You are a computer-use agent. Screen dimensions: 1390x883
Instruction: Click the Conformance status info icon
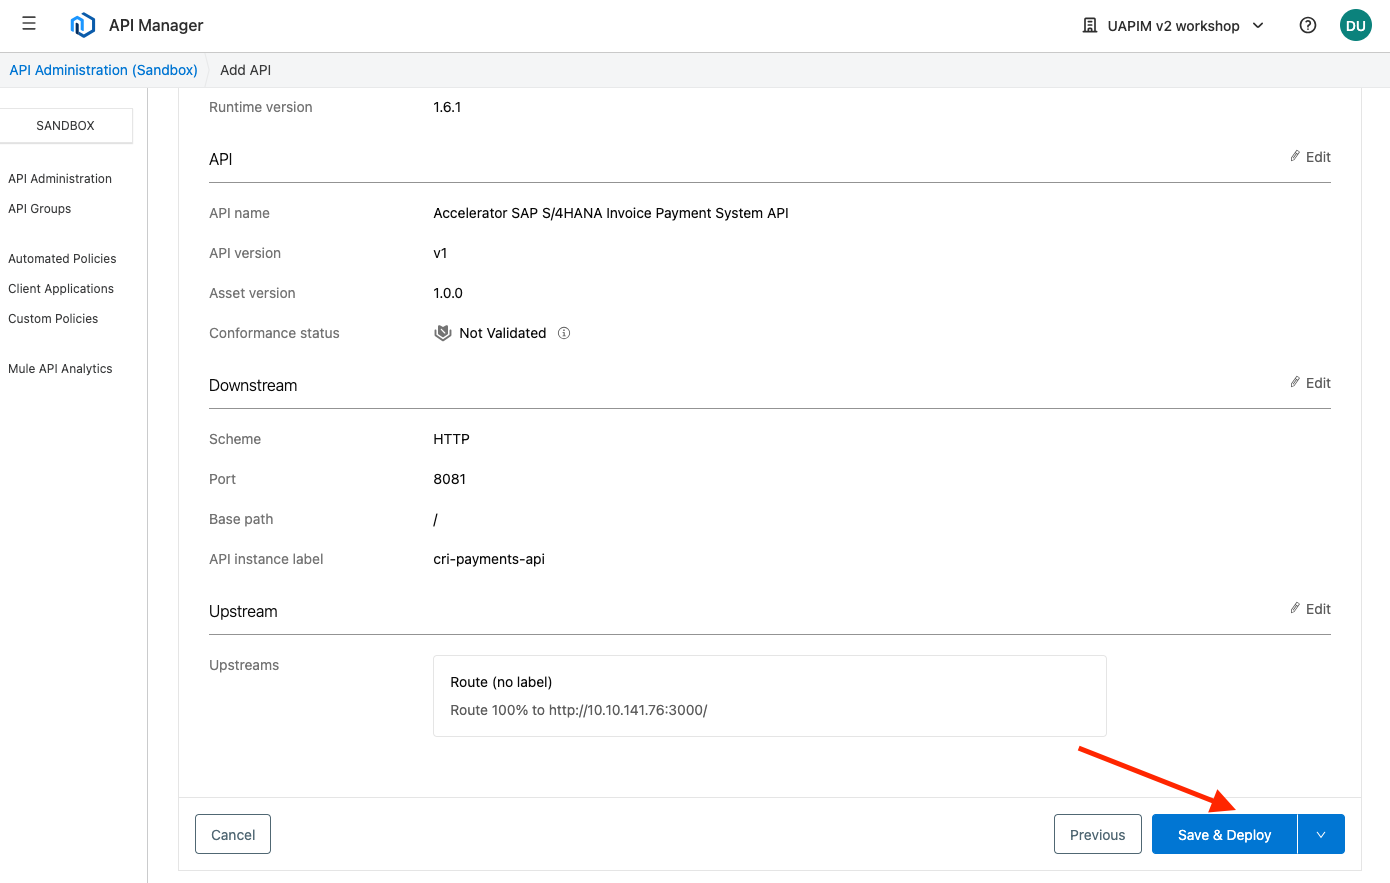(x=564, y=333)
